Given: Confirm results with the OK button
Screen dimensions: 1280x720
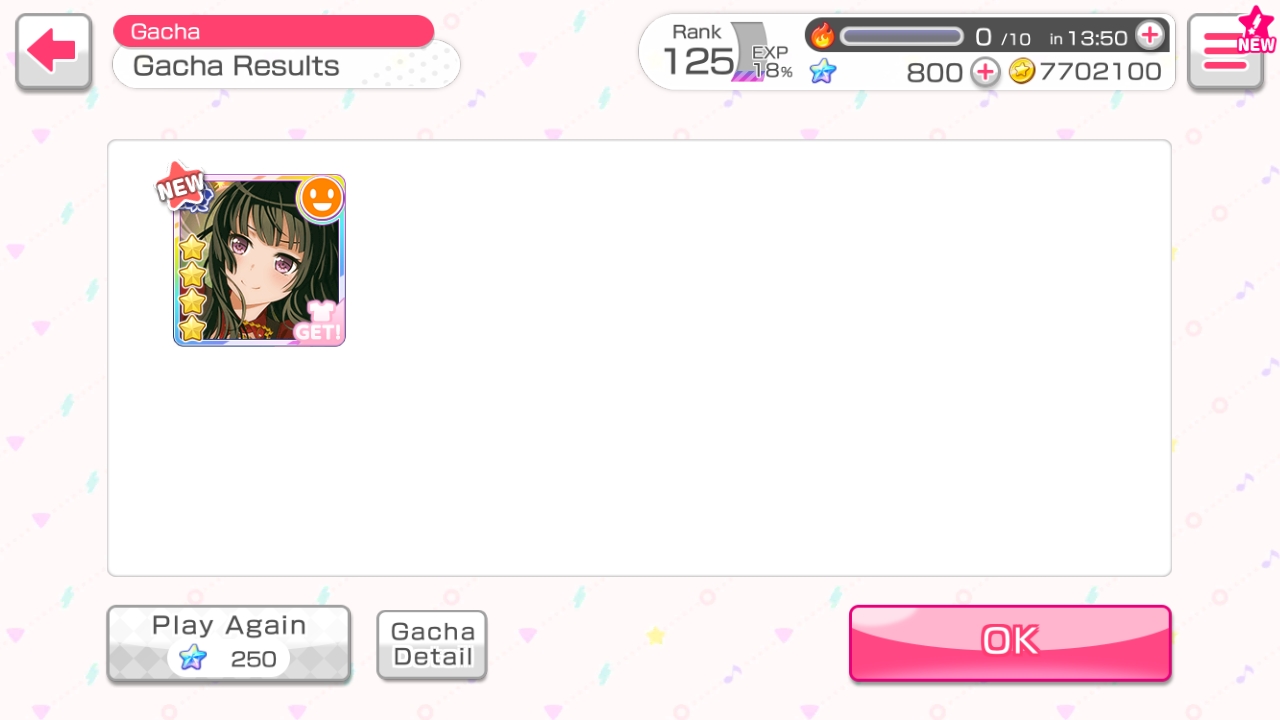Looking at the screenshot, I should (1010, 642).
